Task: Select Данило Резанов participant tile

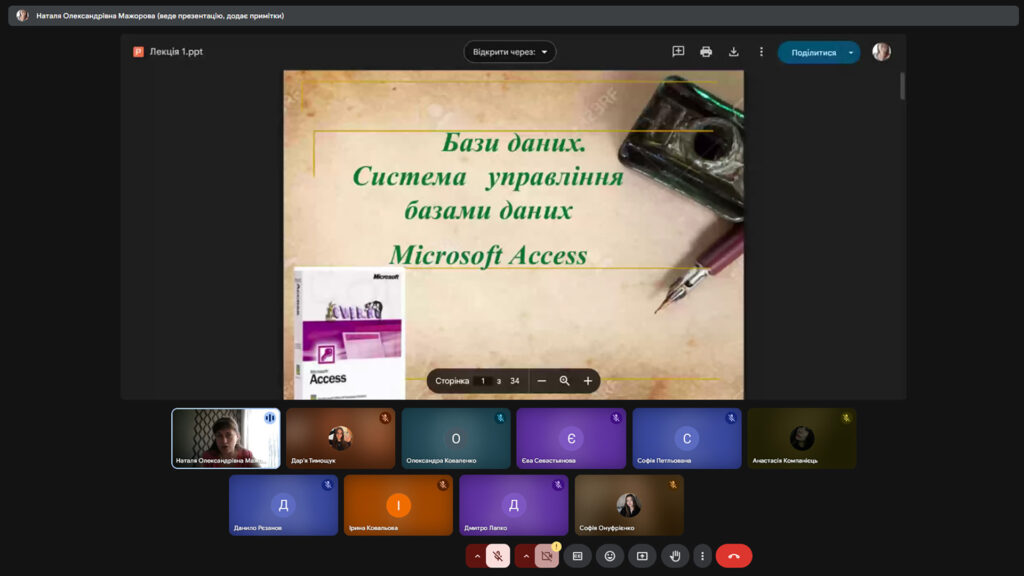Action: point(283,505)
